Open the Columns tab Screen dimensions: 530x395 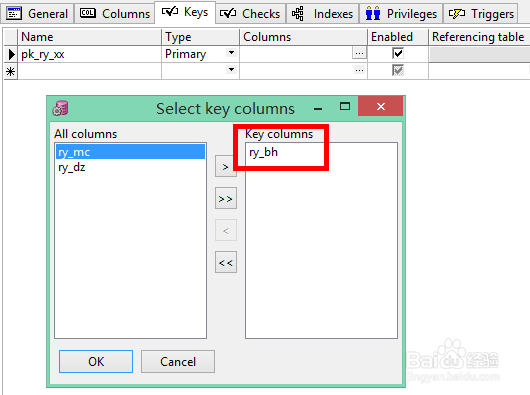pos(115,14)
